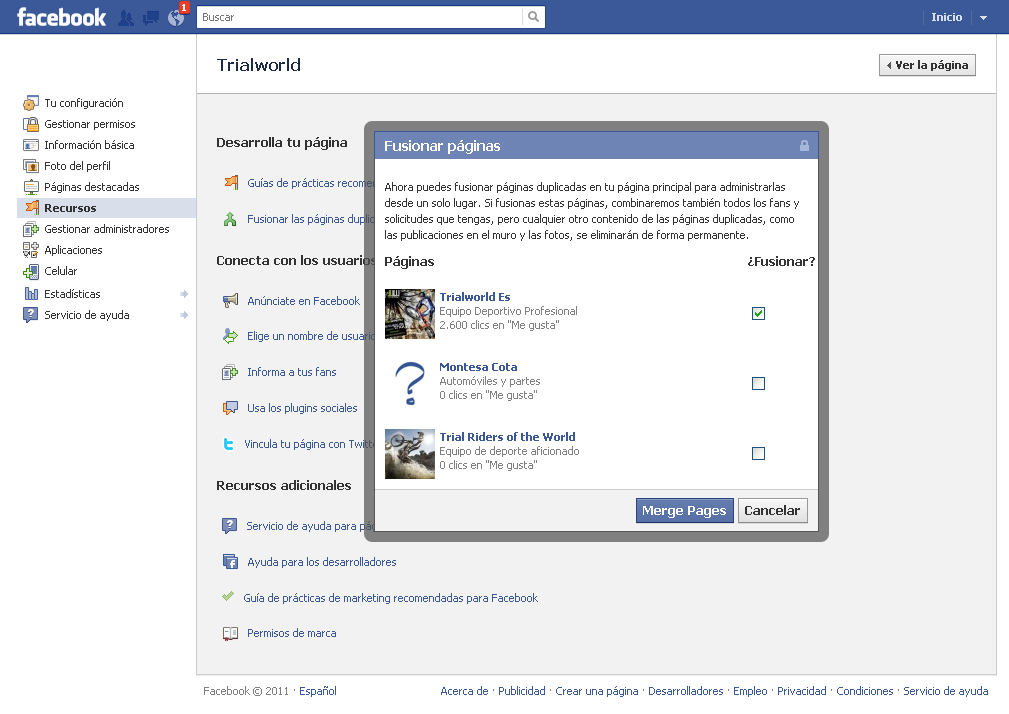
Task: Click the Twitter bird icon
Action: (228, 444)
